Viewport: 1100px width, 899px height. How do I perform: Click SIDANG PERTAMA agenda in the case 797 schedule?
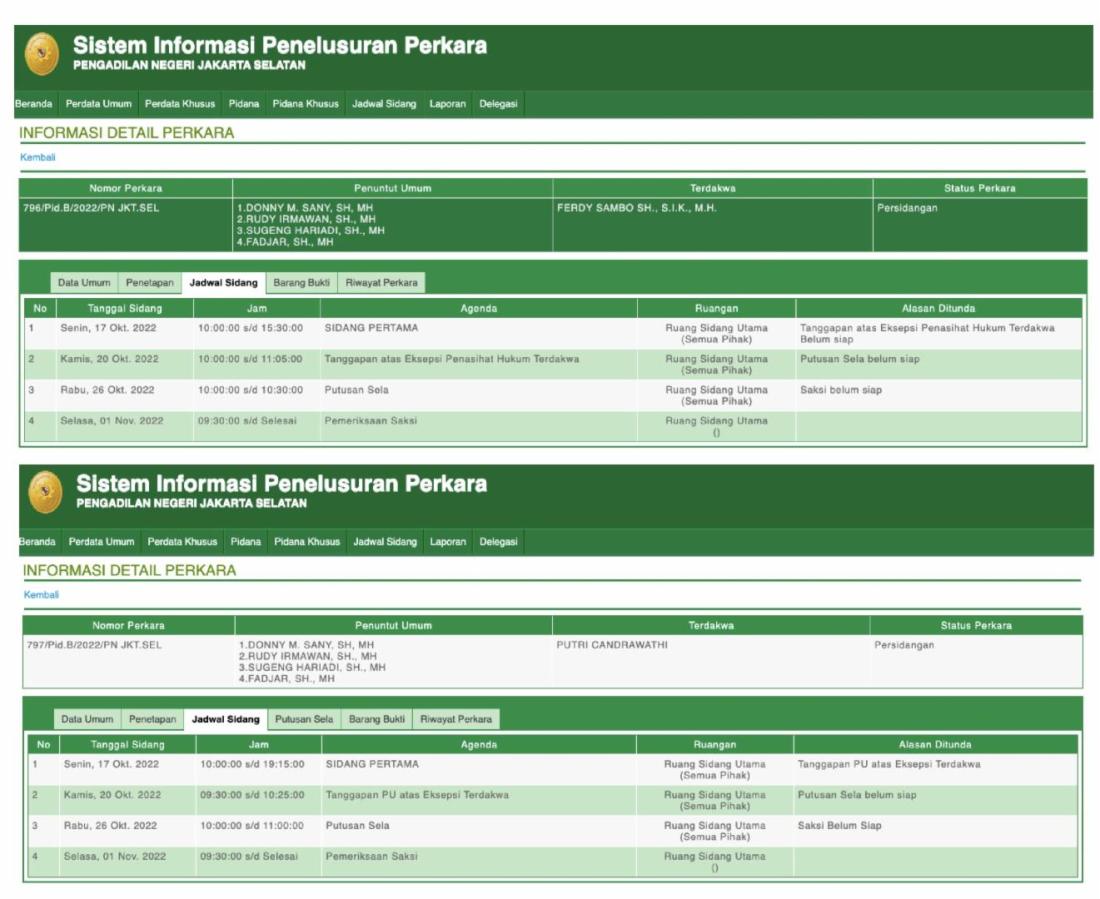tap(372, 764)
